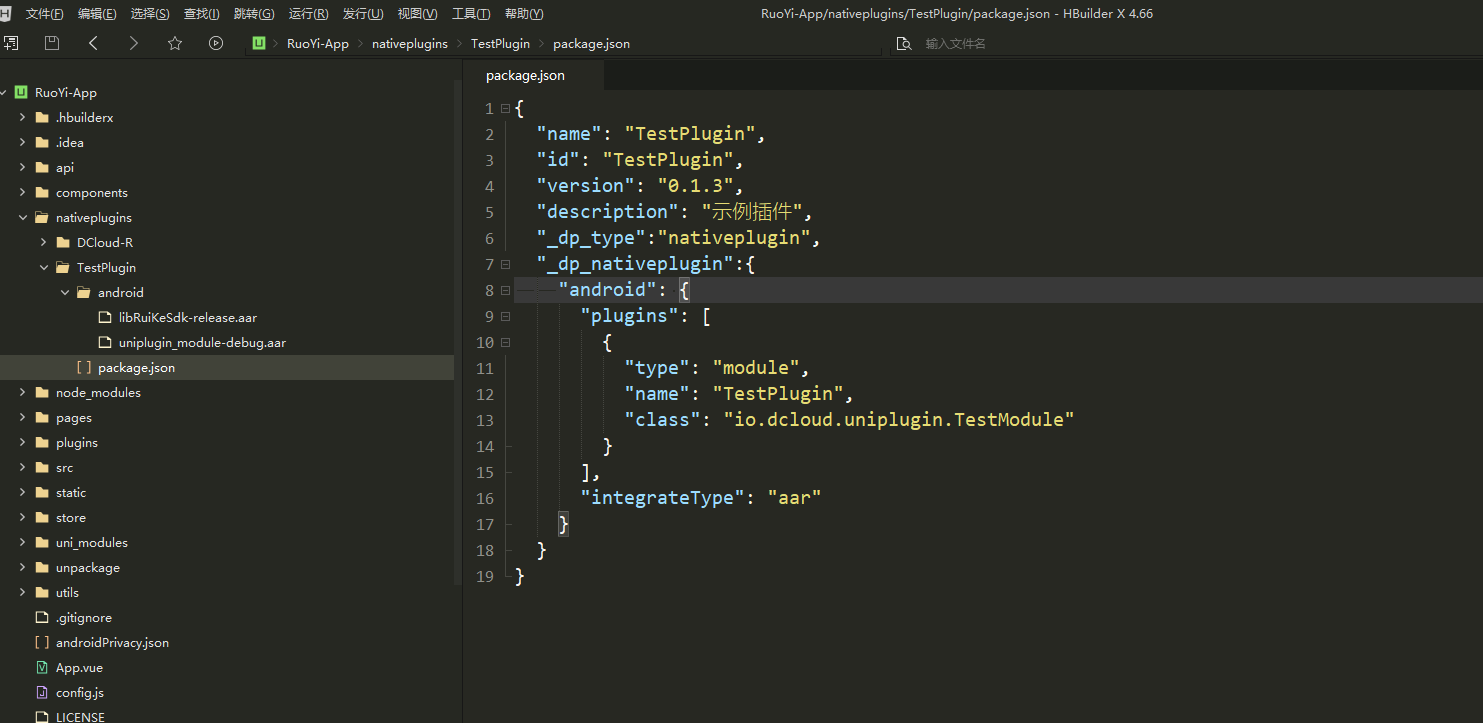Collapse the RuoYi-App project root

coord(4,92)
